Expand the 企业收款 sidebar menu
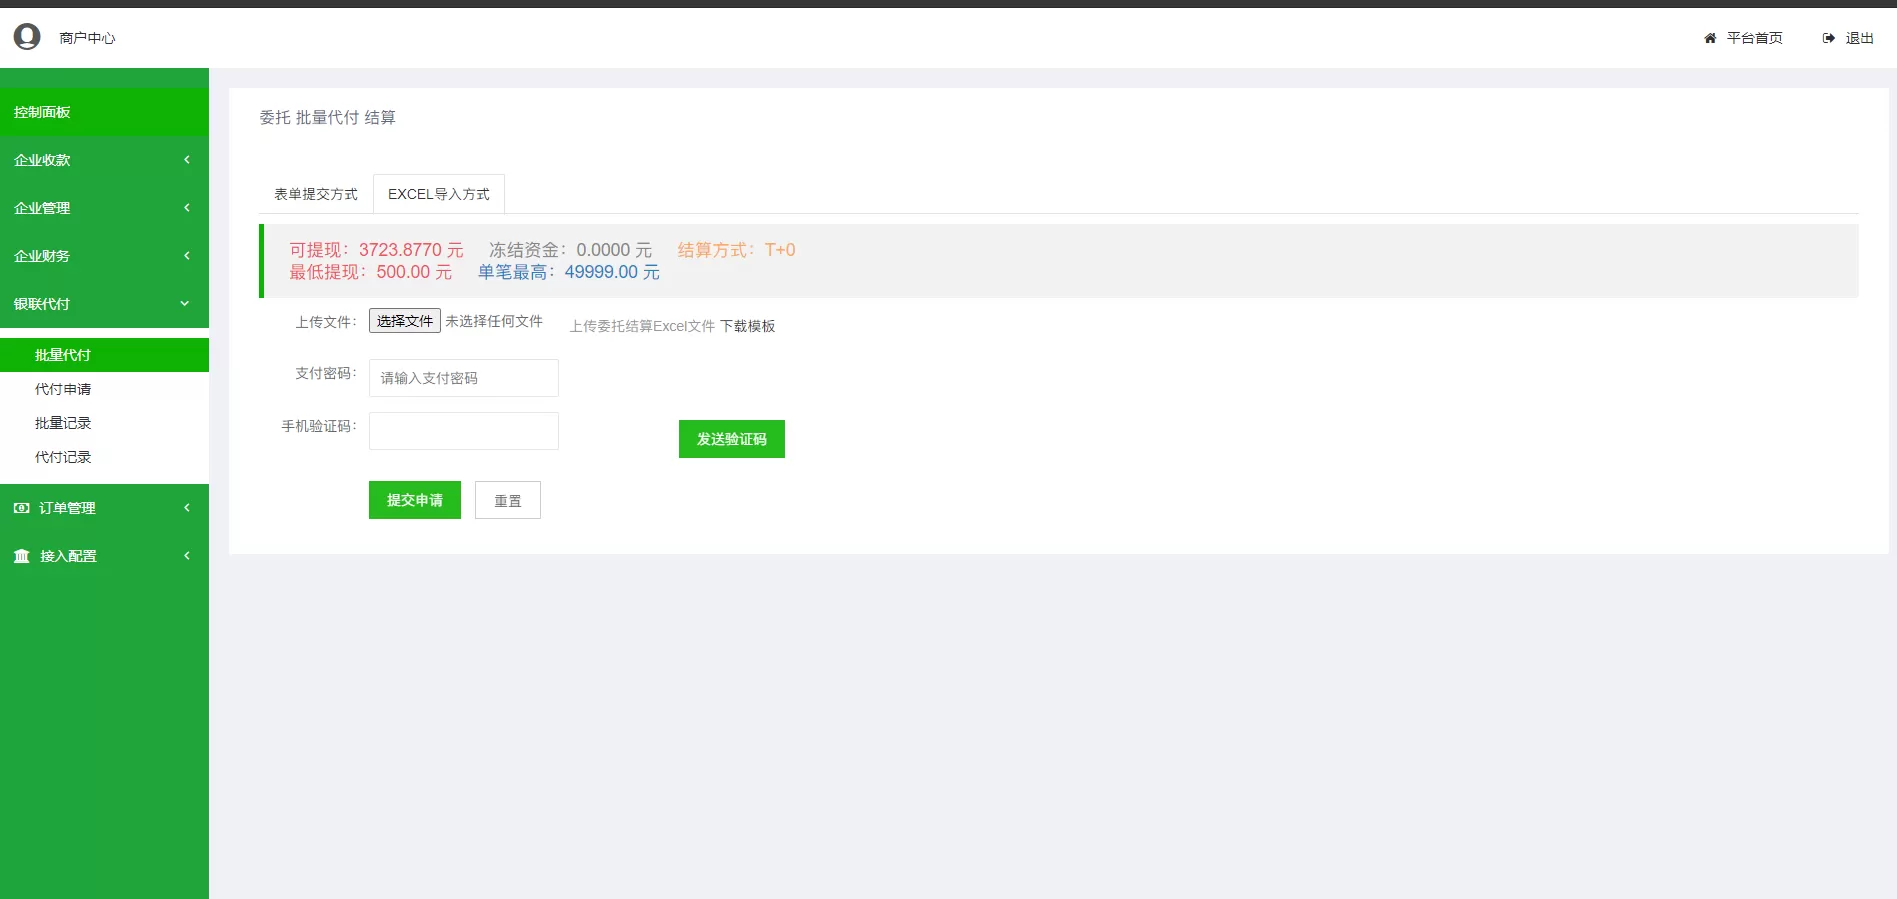The height and width of the screenshot is (899, 1897). [104, 160]
